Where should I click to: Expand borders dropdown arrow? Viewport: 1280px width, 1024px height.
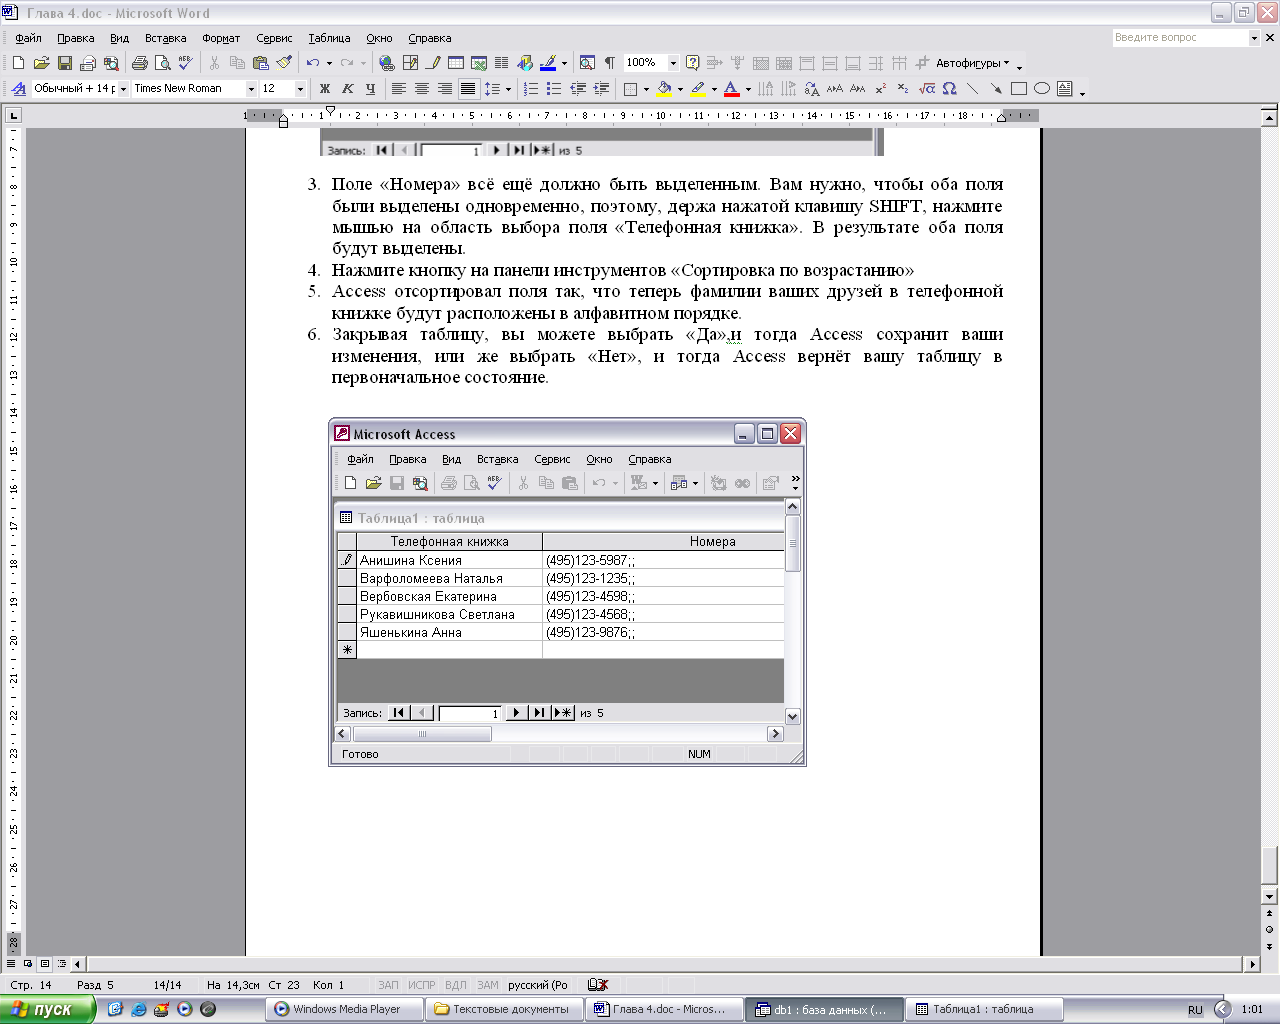point(646,89)
